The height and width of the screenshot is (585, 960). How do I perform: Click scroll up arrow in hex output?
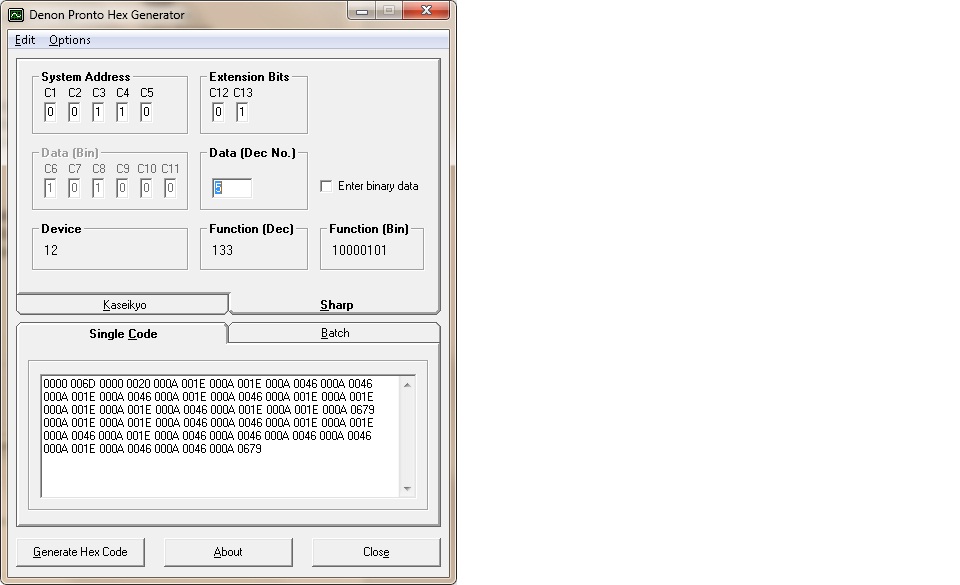tap(407, 384)
